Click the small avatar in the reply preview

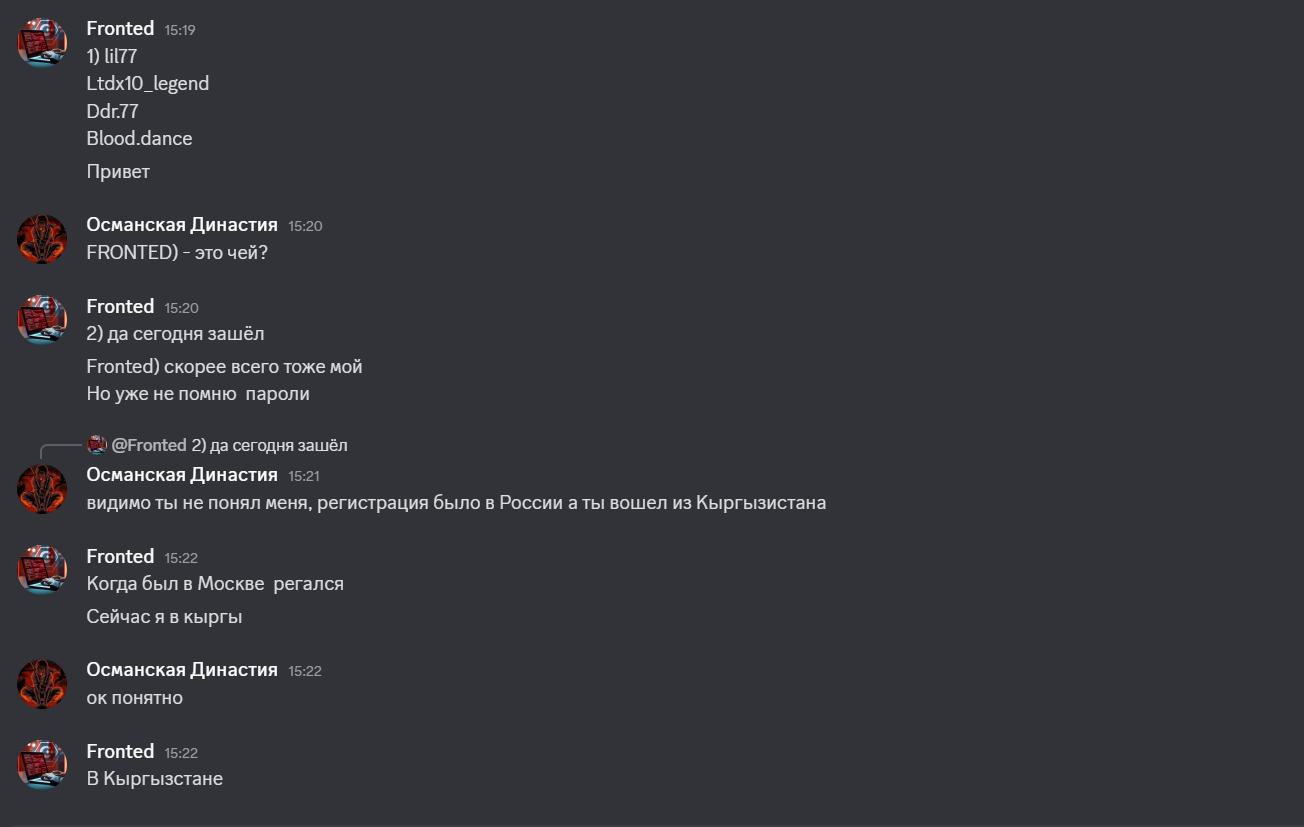97,445
